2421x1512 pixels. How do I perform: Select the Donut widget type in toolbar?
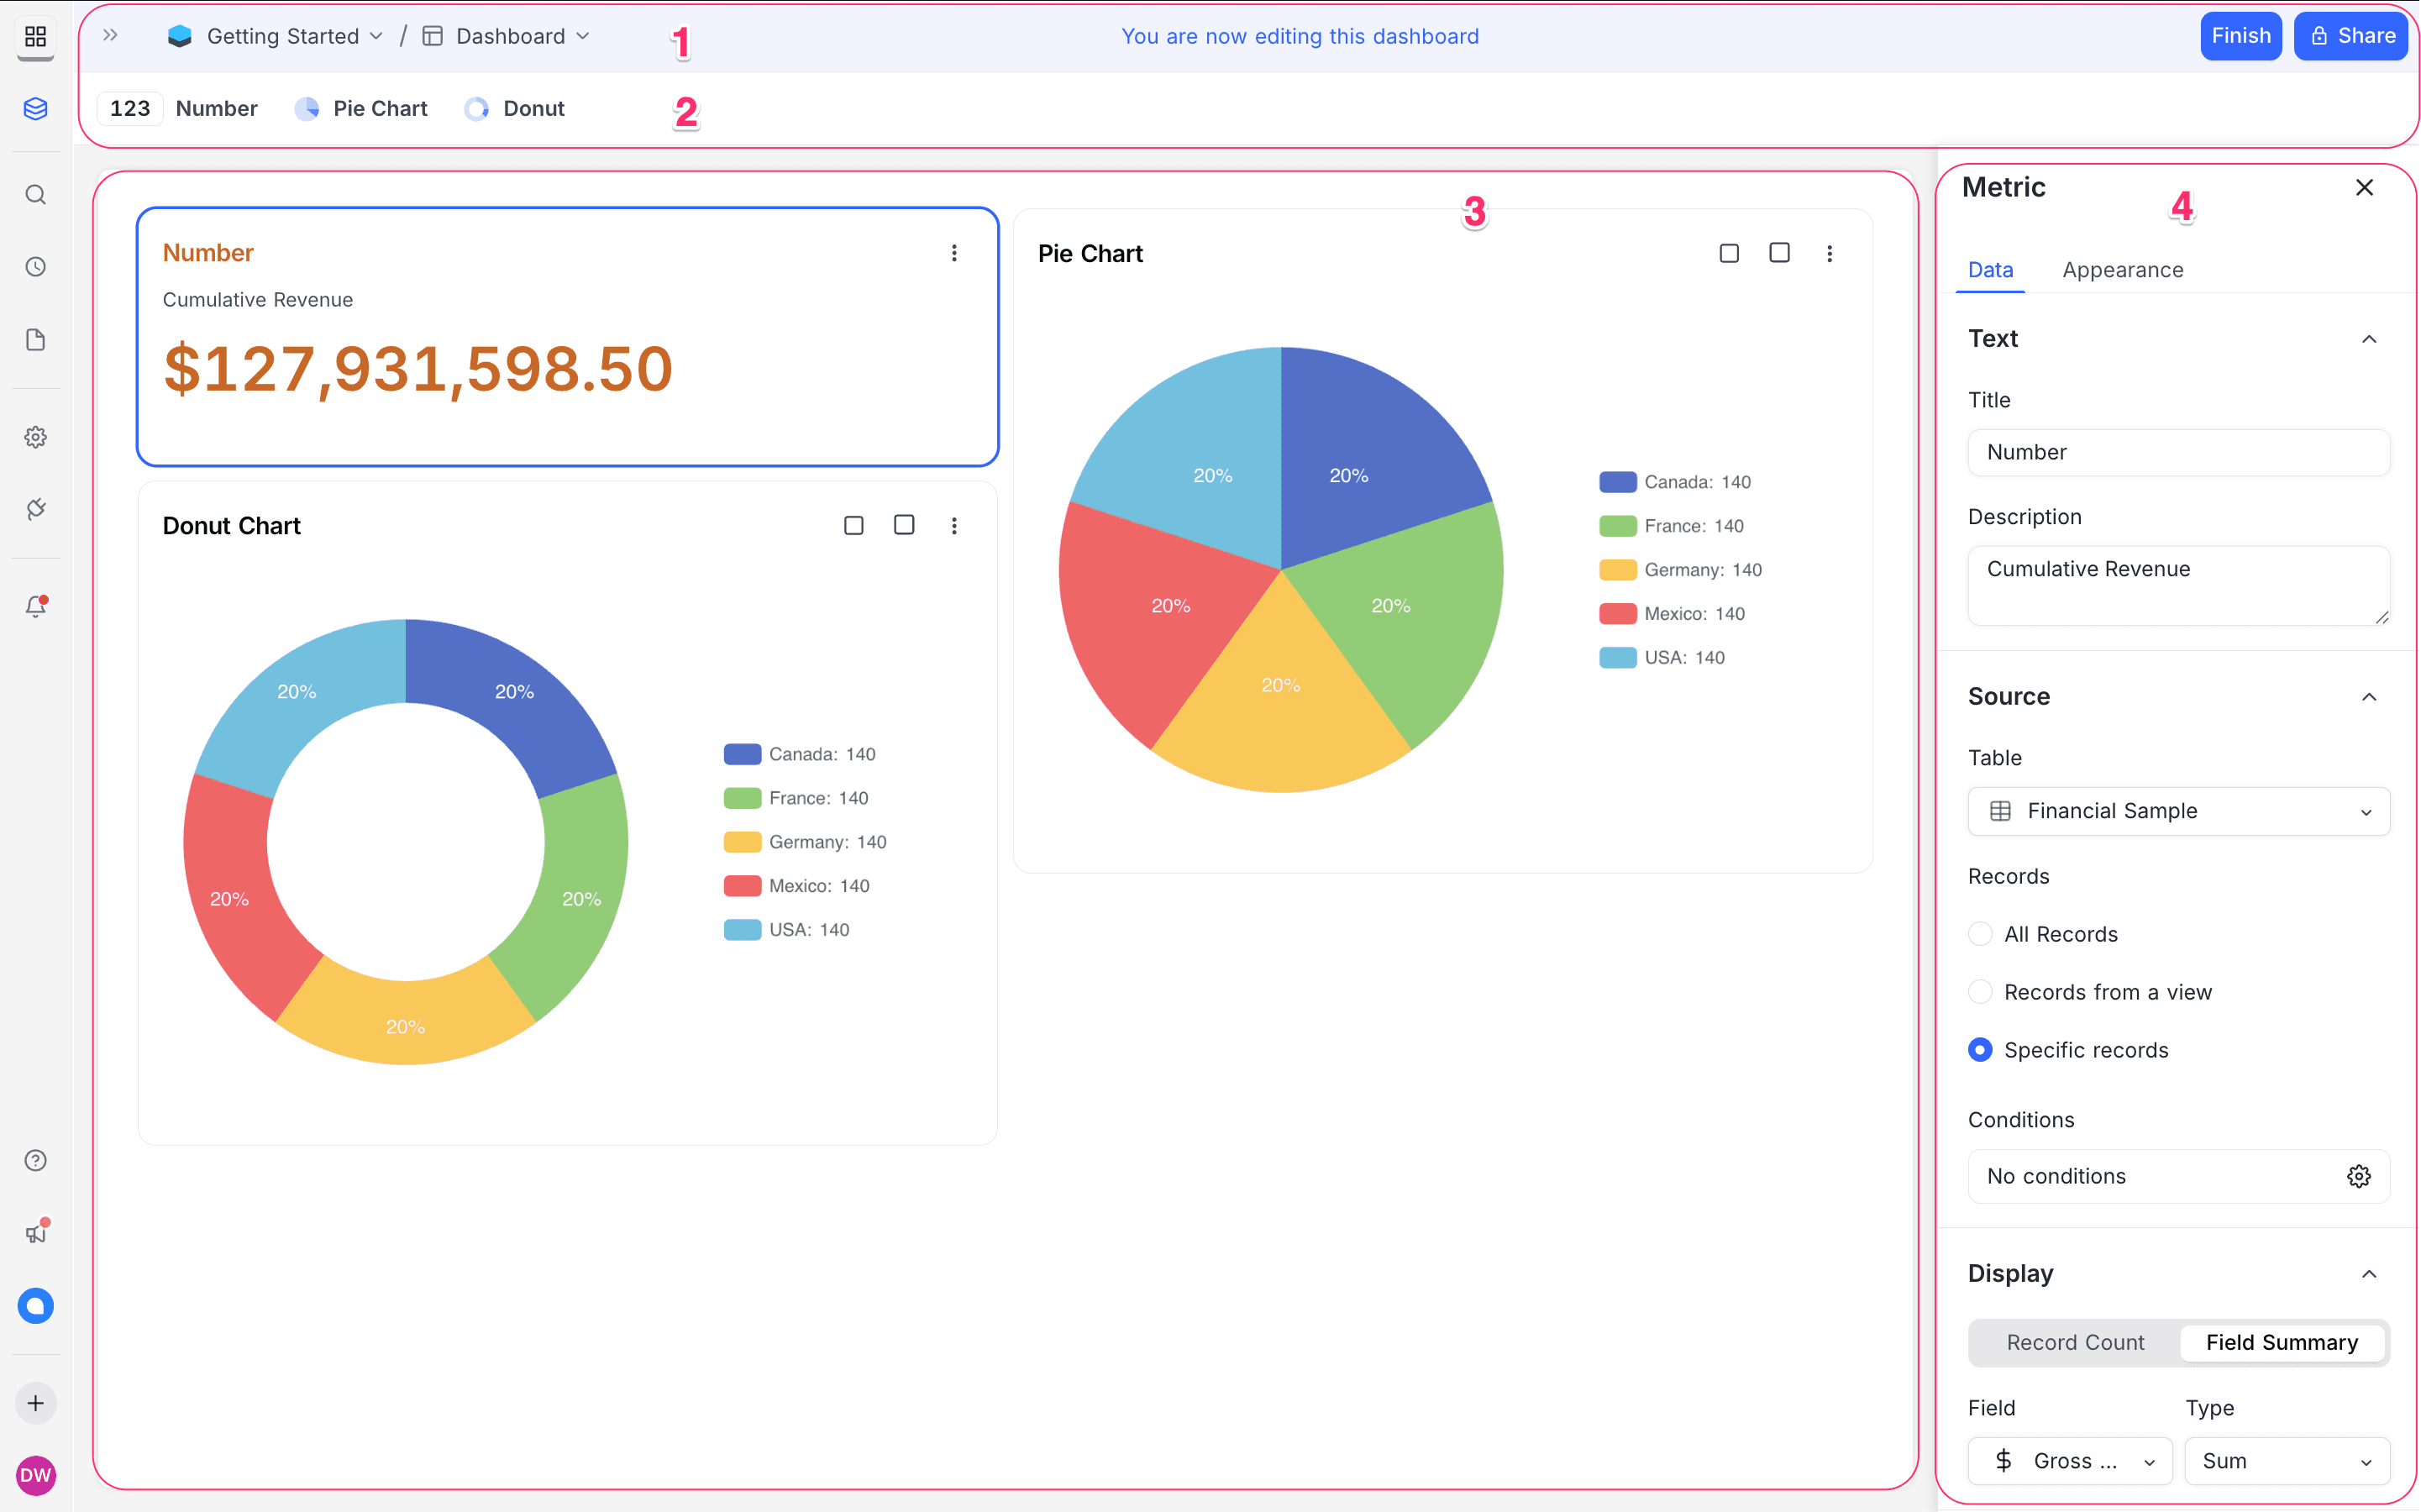point(514,108)
